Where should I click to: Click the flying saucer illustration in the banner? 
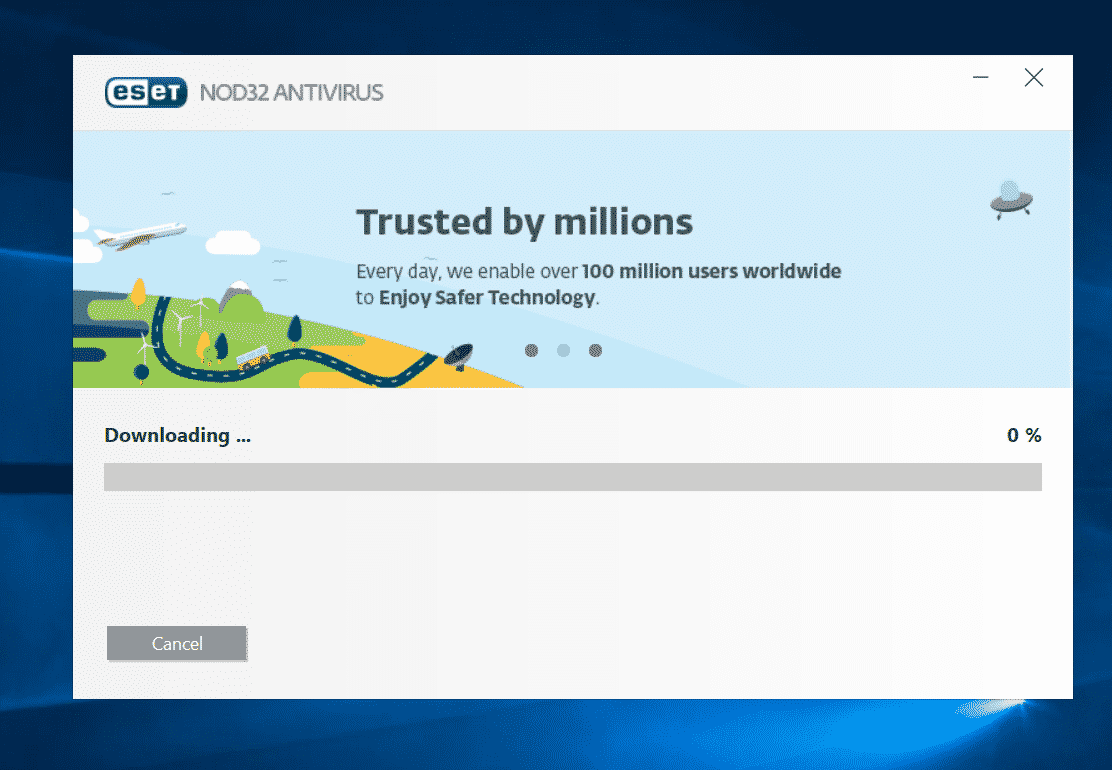[x=1010, y=199]
